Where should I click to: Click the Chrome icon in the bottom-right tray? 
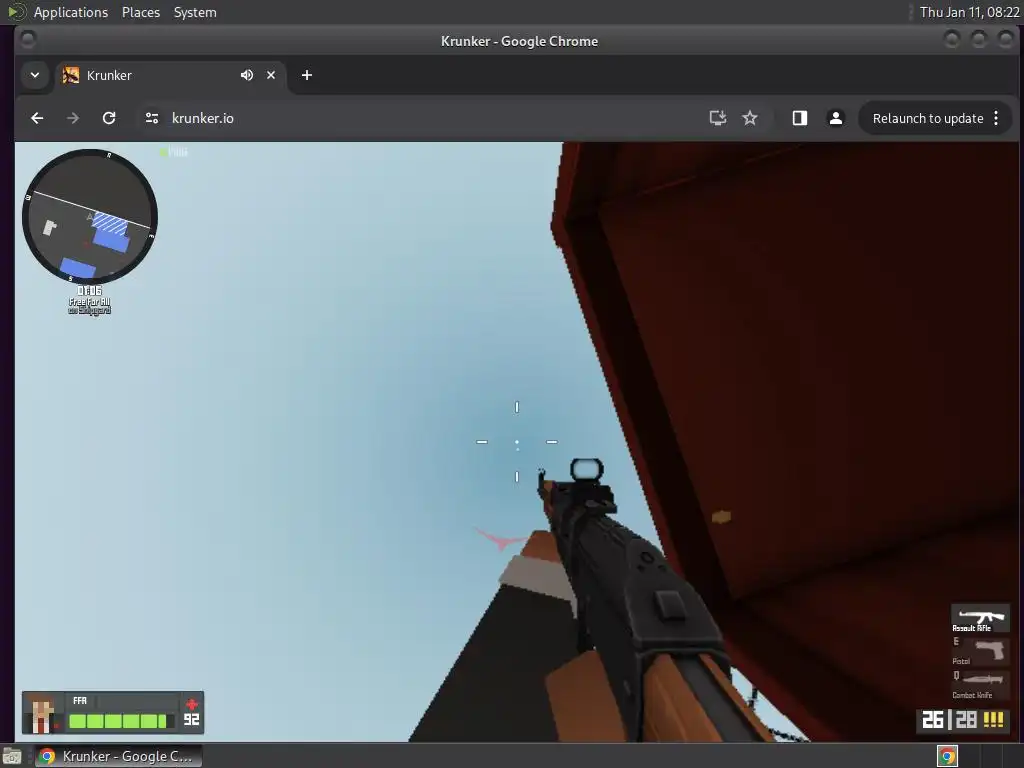coord(947,756)
